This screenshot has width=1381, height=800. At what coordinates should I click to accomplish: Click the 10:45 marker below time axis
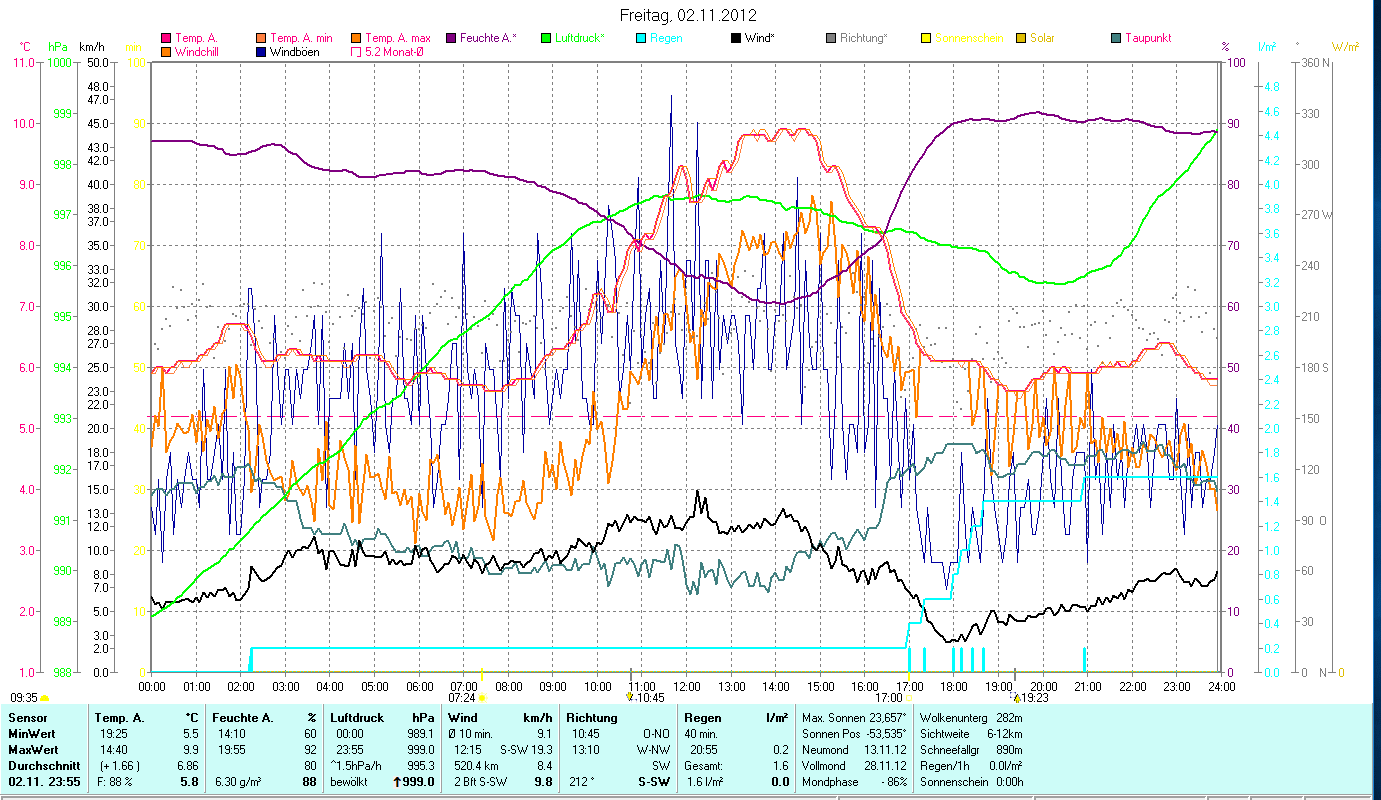(646, 697)
